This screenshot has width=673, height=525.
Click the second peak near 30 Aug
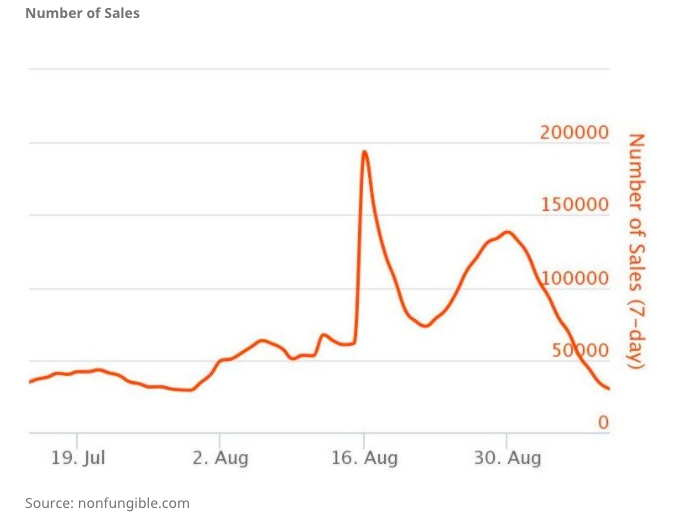coord(507,232)
